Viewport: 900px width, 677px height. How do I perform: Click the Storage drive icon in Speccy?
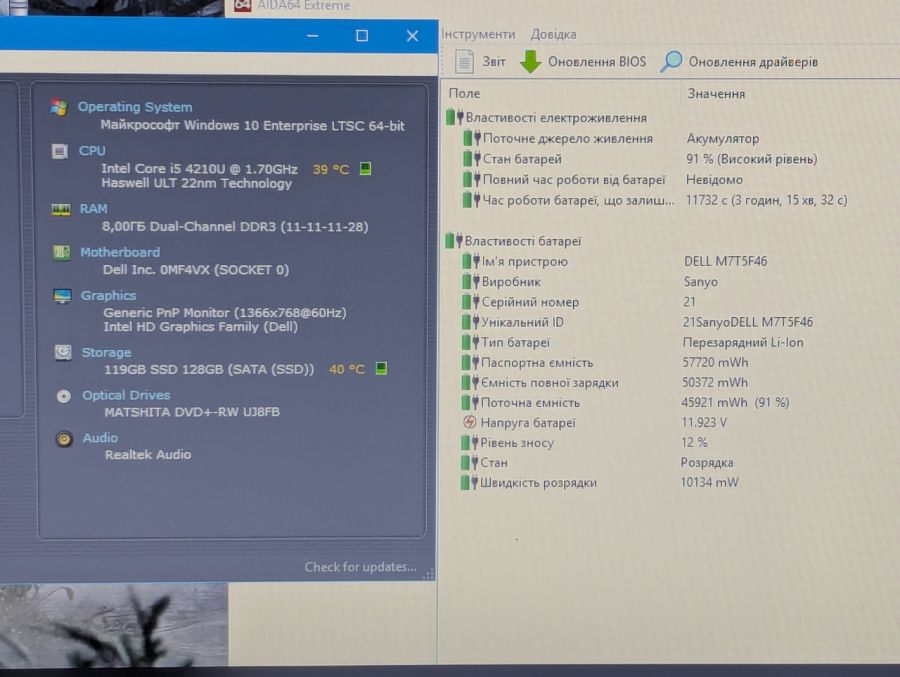(x=63, y=352)
